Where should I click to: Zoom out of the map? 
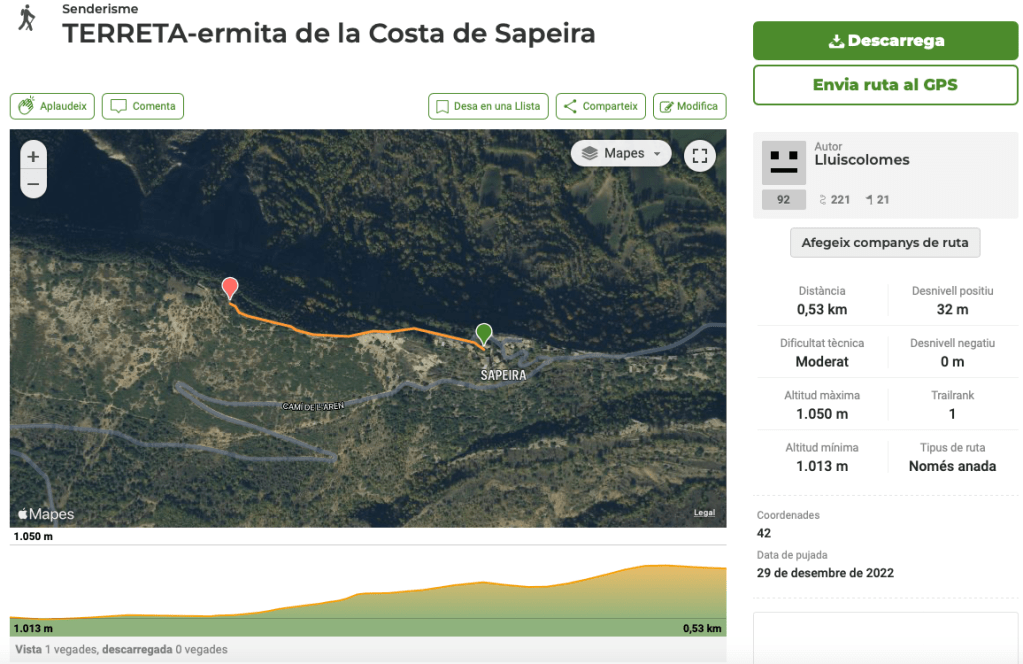[x=33, y=184]
